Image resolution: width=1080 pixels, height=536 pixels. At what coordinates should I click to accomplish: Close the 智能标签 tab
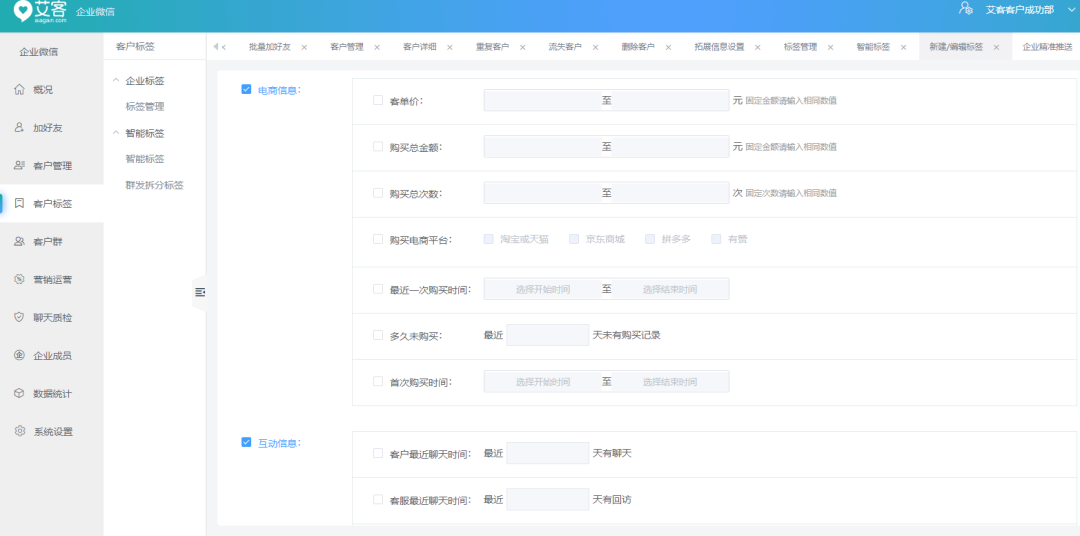coord(903,48)
